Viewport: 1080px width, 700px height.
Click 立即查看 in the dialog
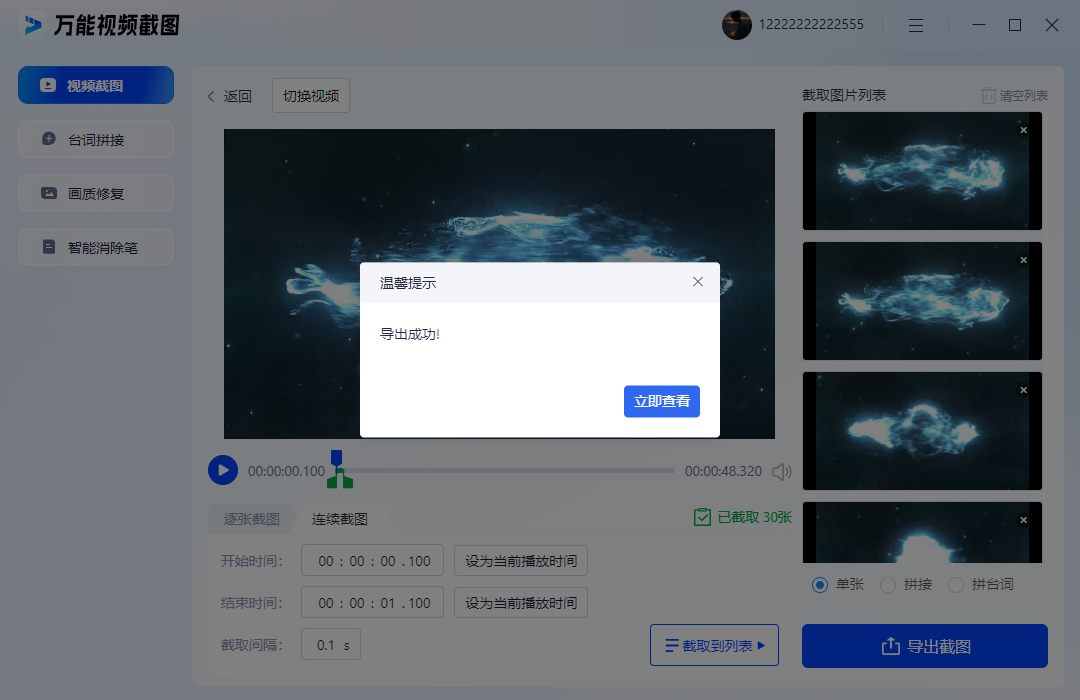coord(662,401)
